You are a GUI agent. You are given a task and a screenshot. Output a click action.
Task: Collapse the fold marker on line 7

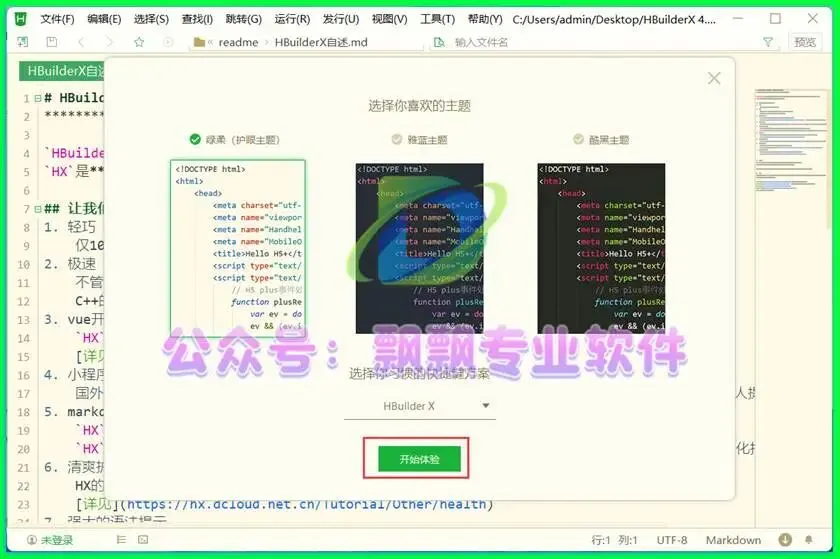(38, 209)
